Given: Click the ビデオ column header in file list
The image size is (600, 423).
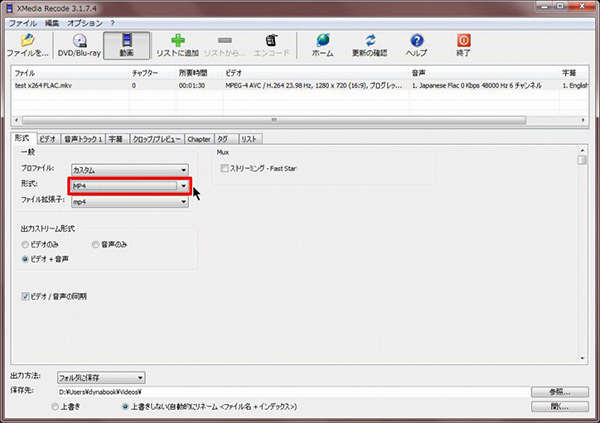Looking at the screenshot, I should point(315,73).
